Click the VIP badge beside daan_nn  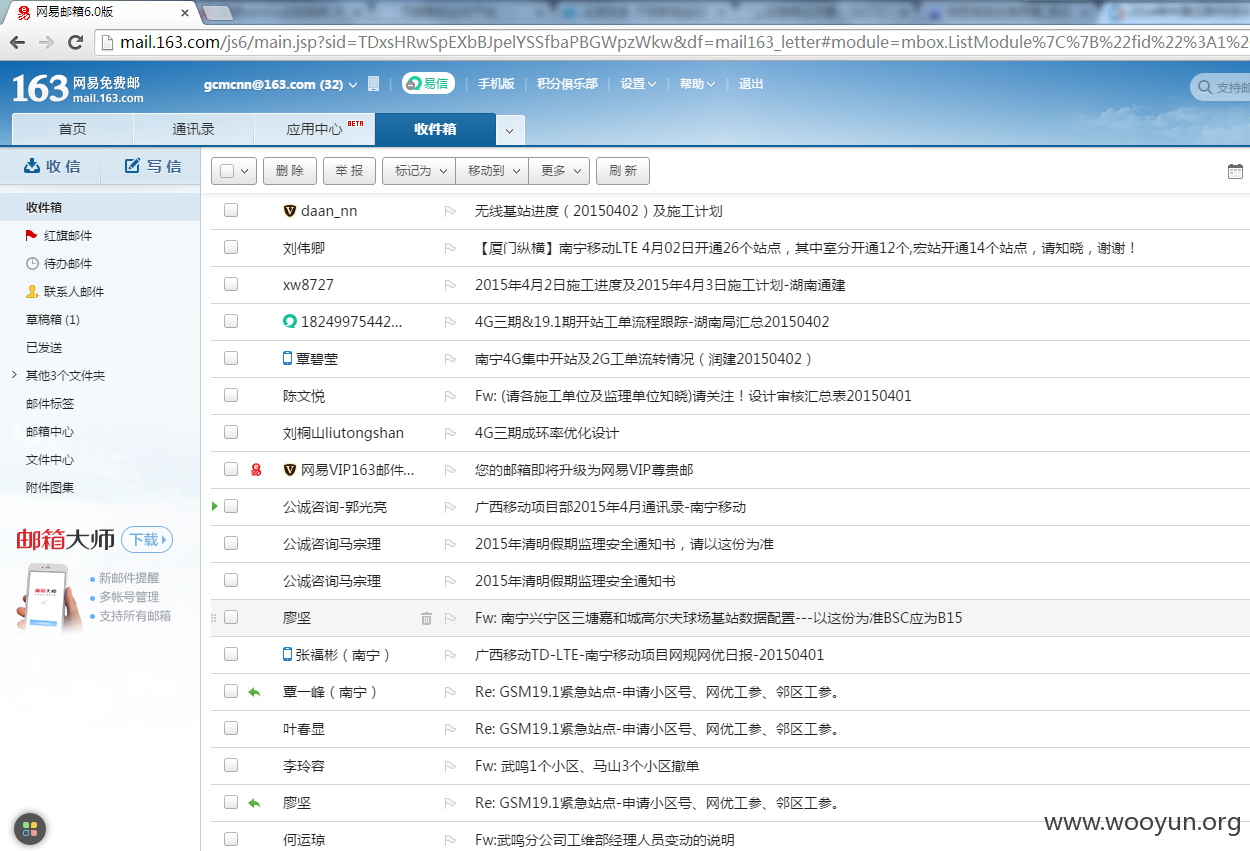[x=290, y=211]
